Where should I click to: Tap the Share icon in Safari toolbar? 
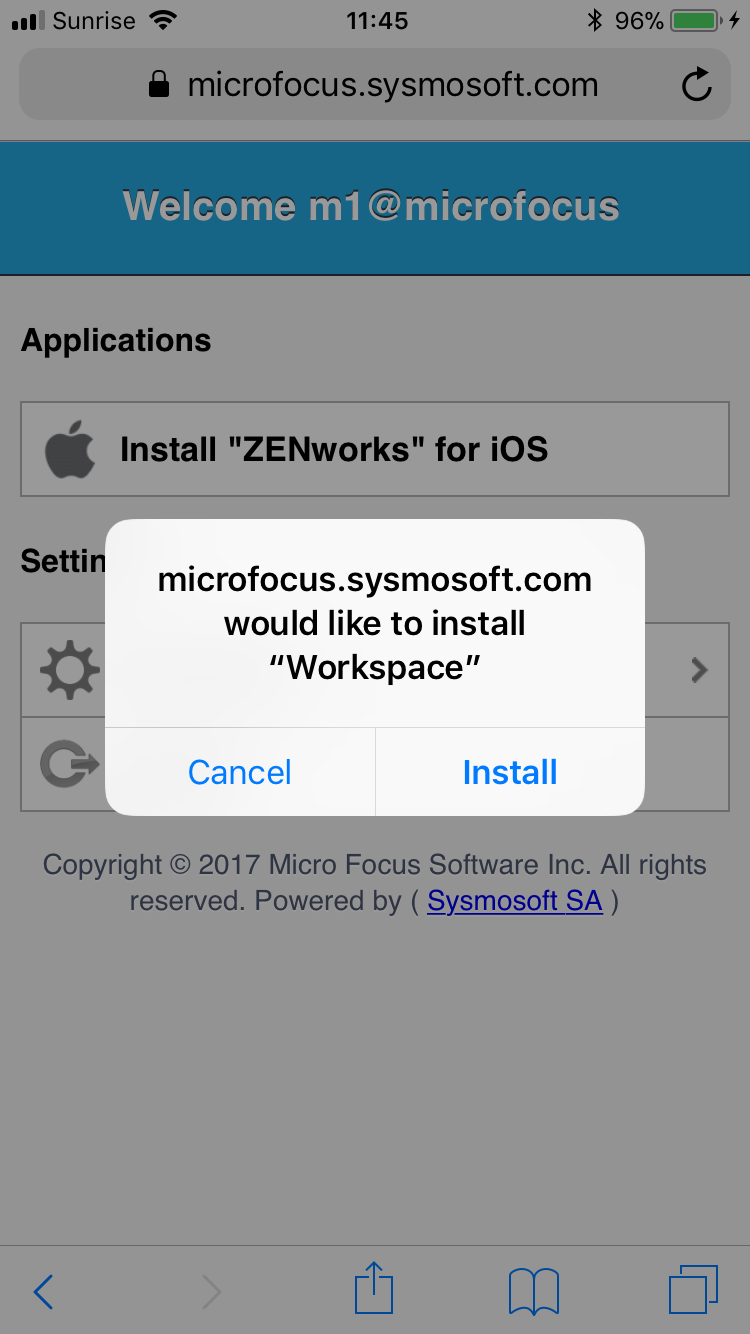(x=373, y=1289)
